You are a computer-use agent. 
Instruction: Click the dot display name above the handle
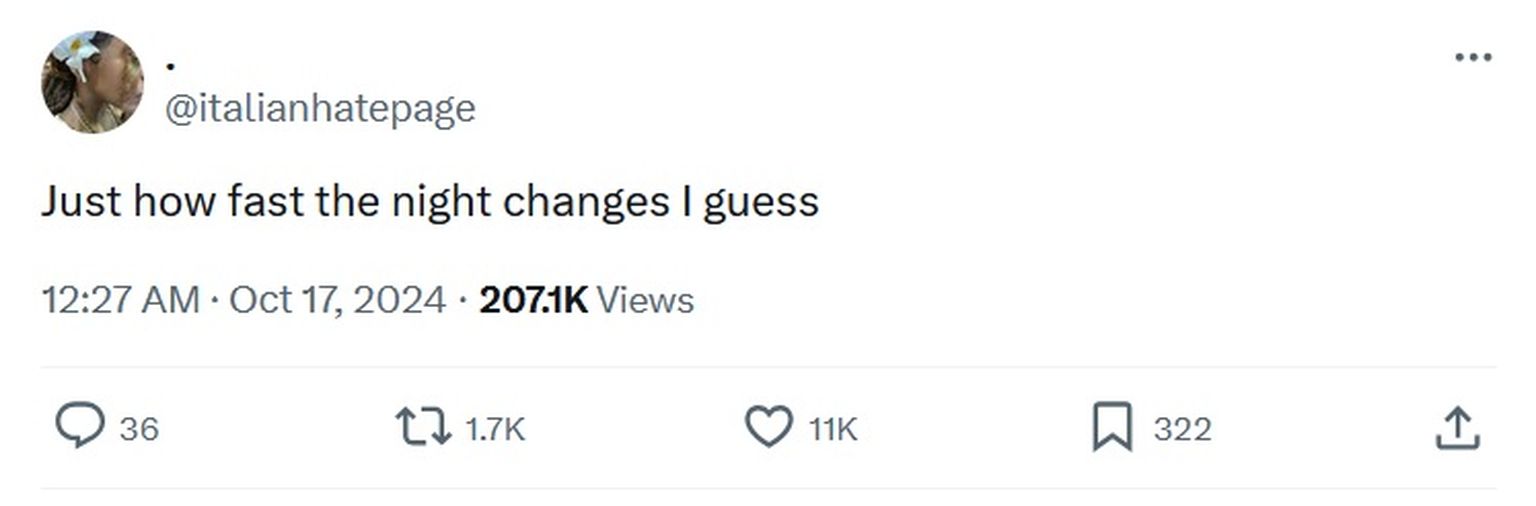(171, 66)
